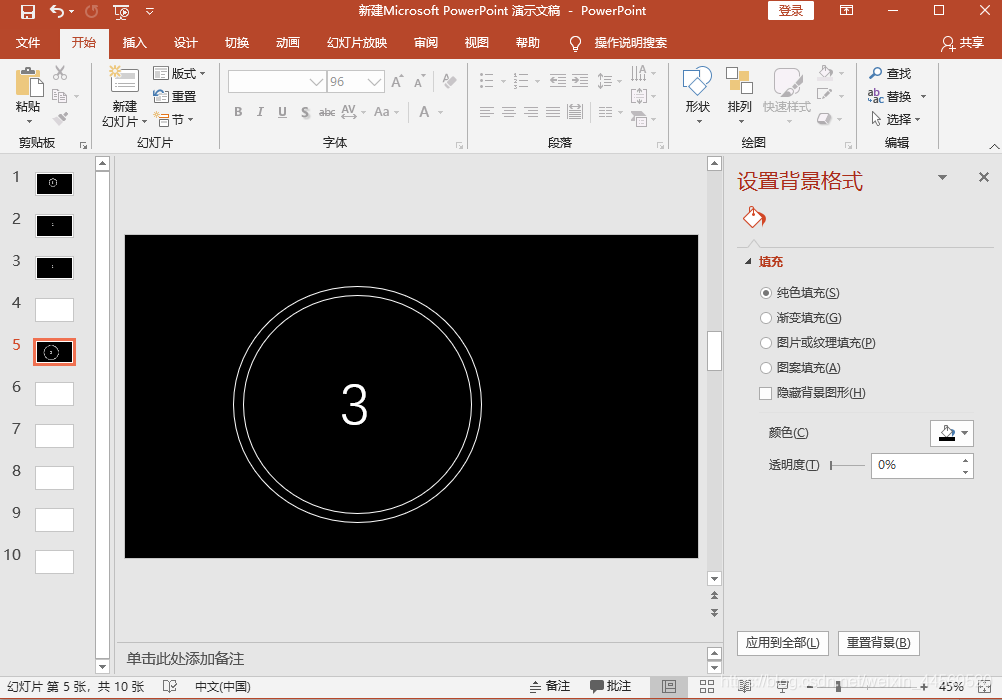Click the Reset (重置) slide button
Viewport: 1002px width, 700px height.
click(x=175, y=97)
